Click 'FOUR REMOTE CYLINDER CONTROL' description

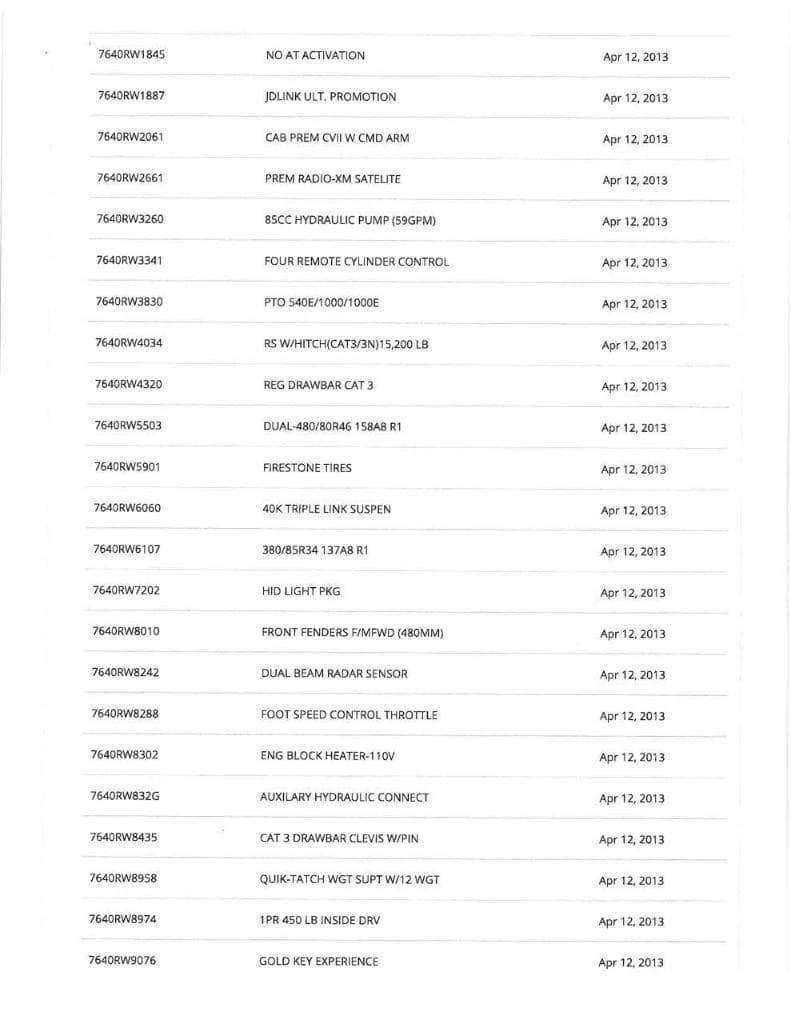click(356, 262)
